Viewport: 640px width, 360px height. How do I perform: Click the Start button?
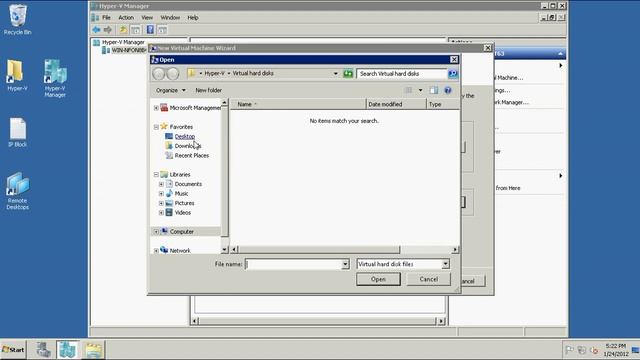pyautogui.click(x=13, y=350)
